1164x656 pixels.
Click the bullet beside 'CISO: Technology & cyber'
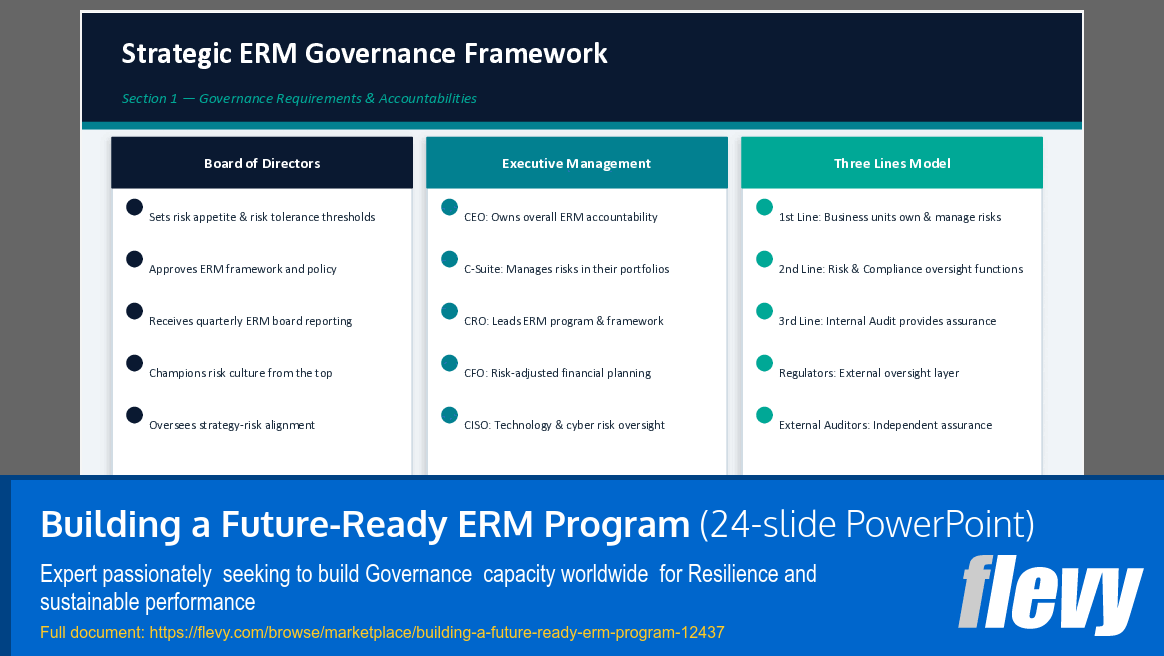(449, 415)
